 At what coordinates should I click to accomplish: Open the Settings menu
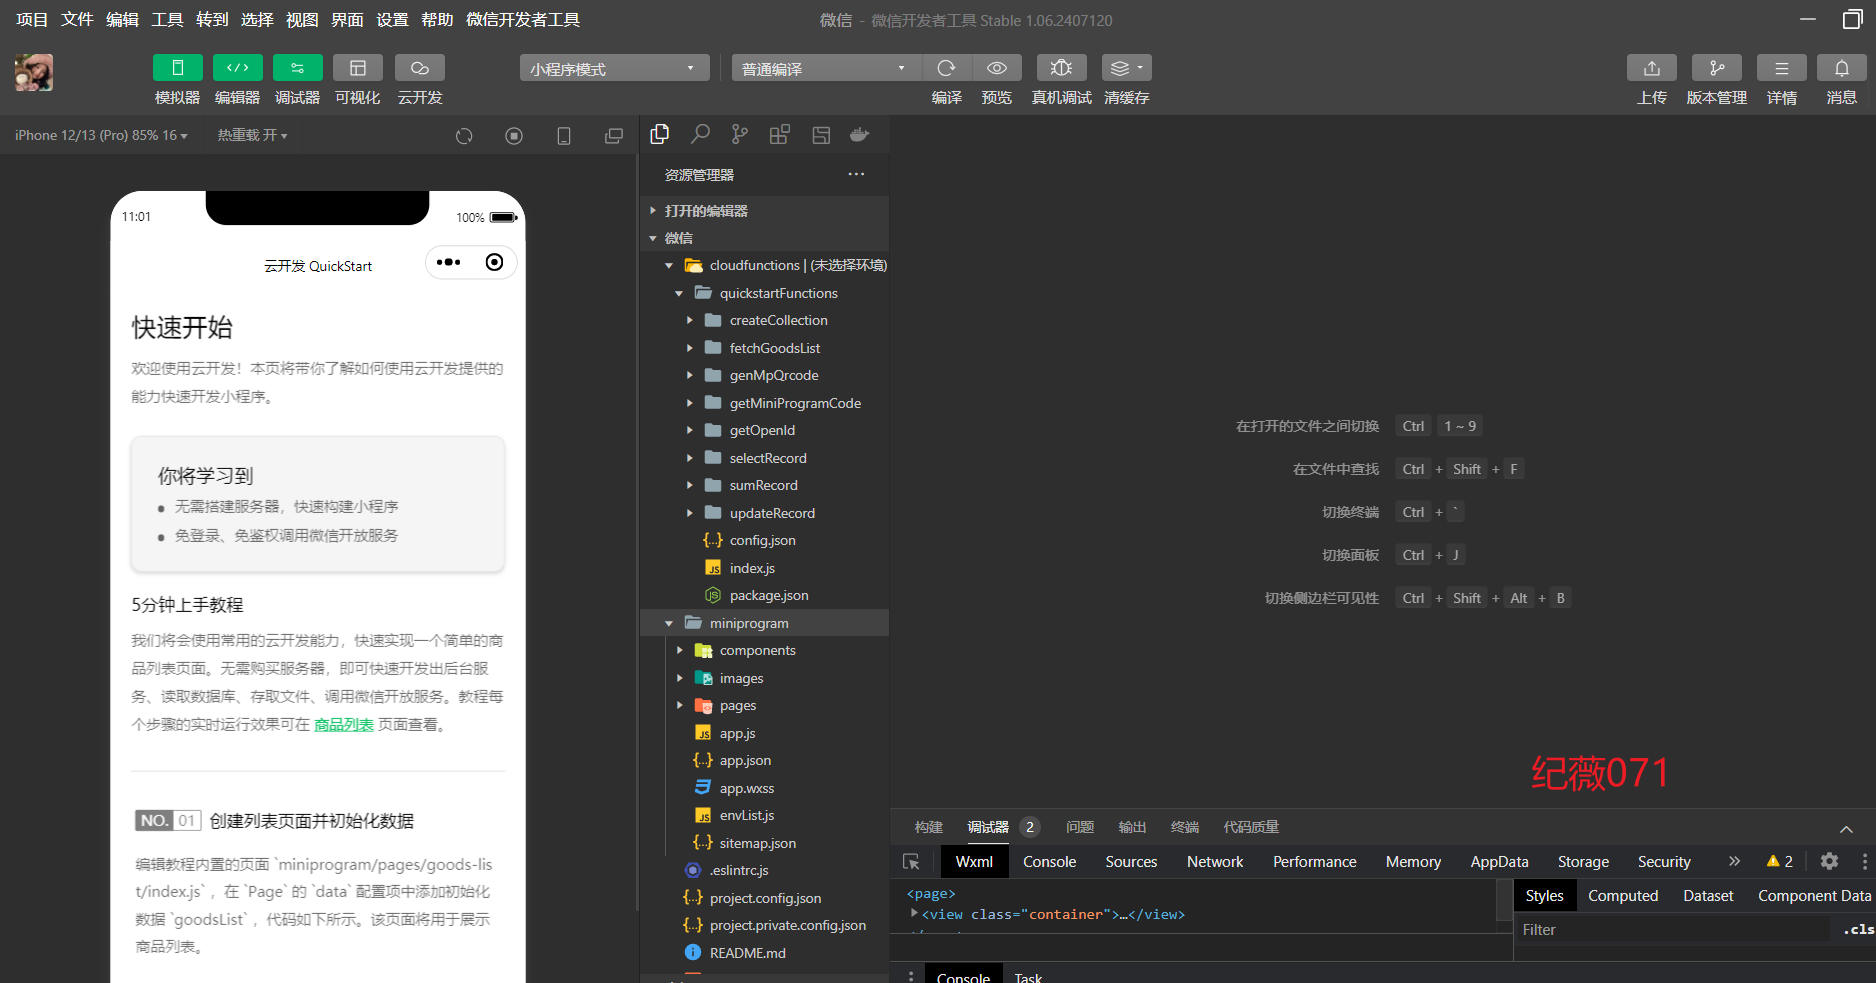click(x=392, y=20)
